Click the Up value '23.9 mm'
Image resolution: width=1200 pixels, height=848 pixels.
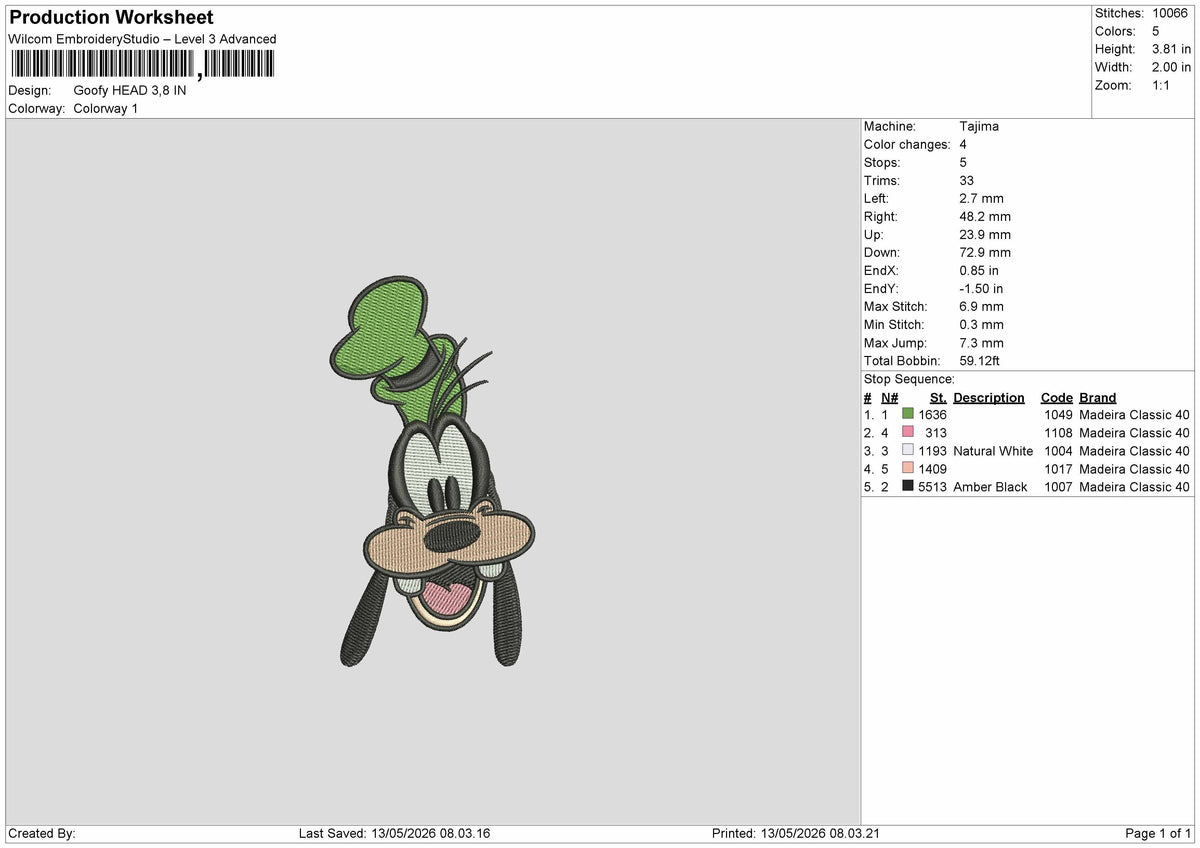pos(985,234)
